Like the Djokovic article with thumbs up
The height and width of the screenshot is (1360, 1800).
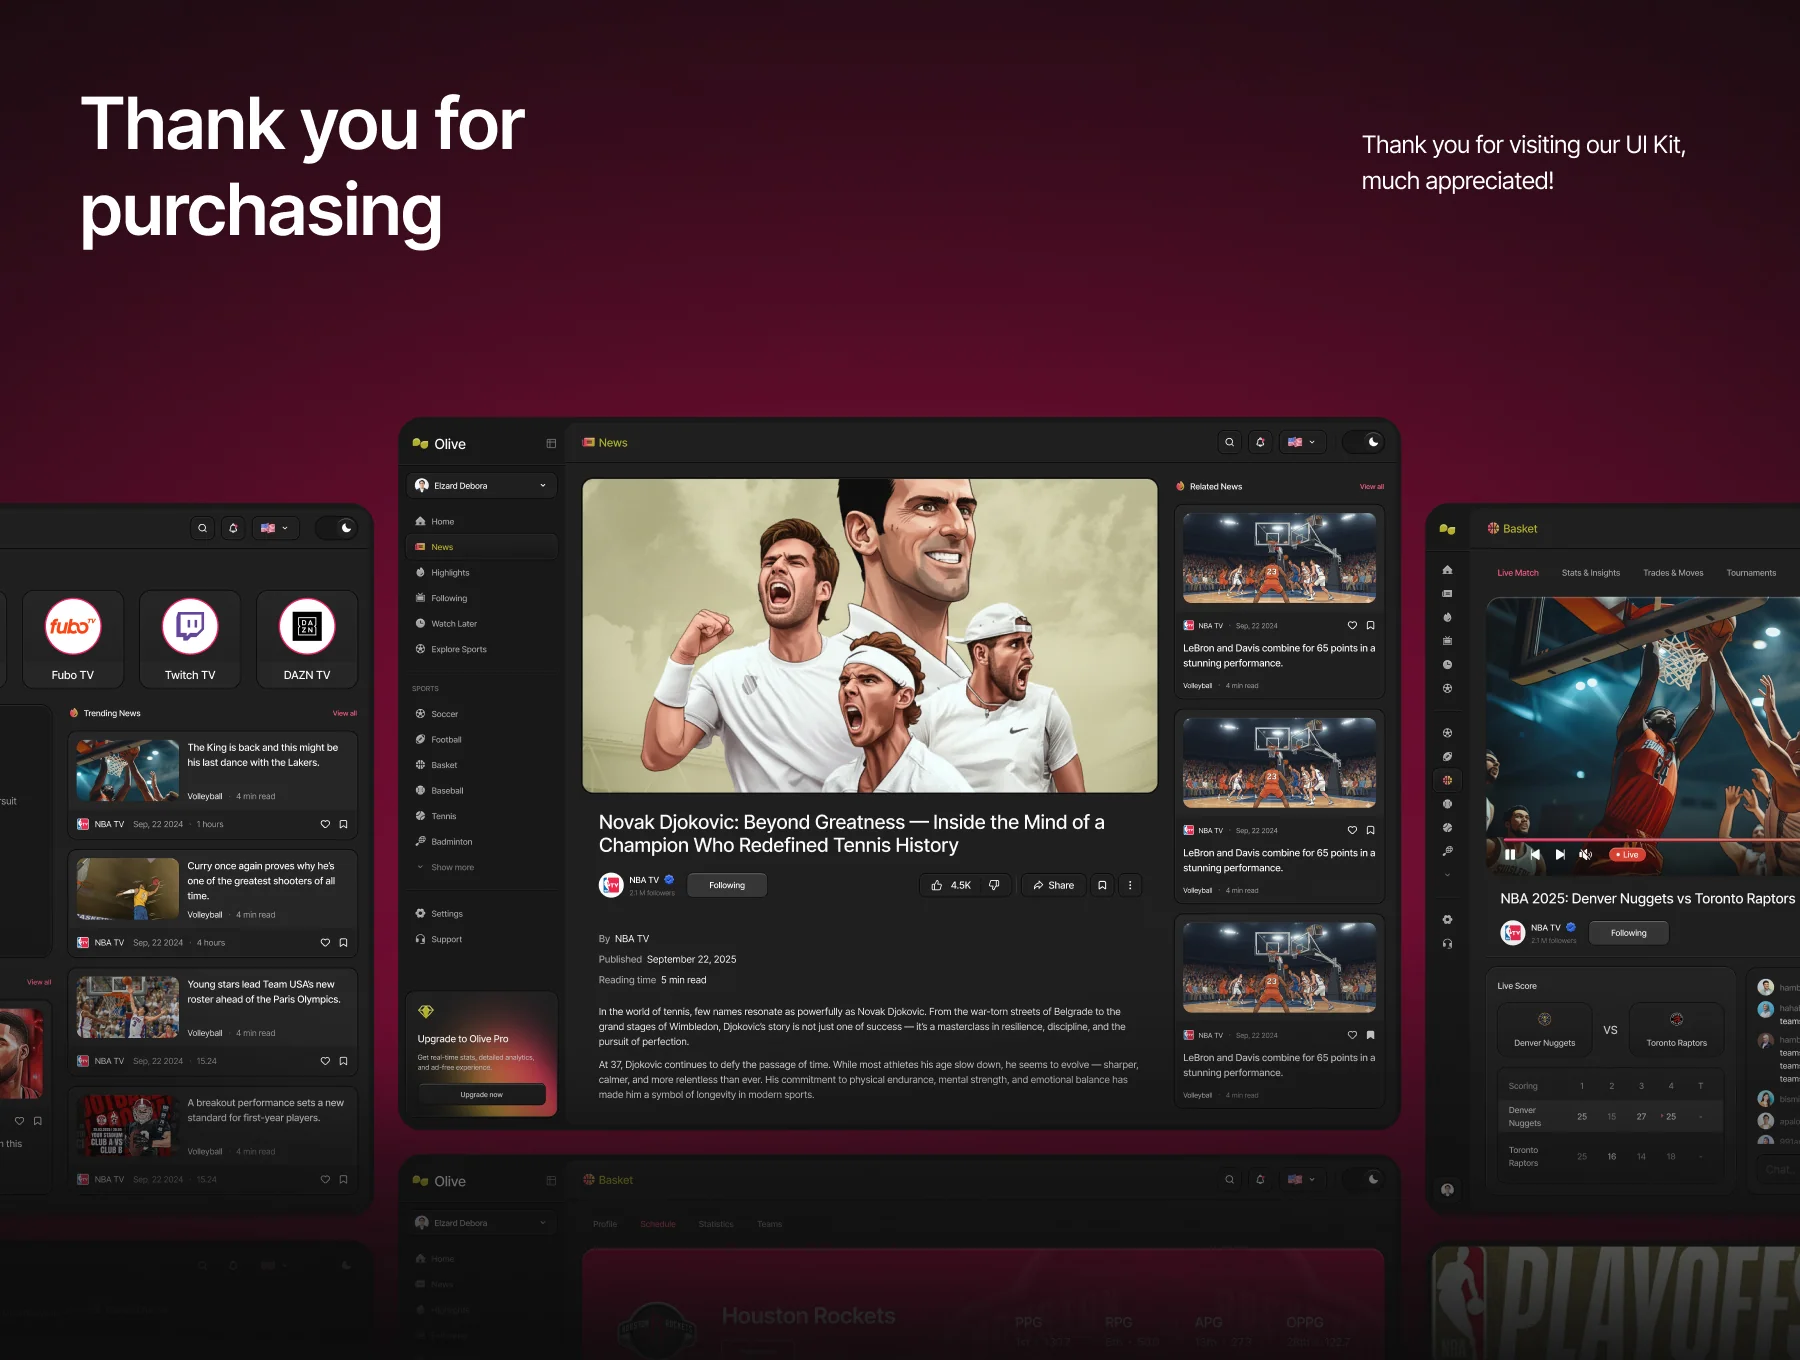click(x=937, y=885)
